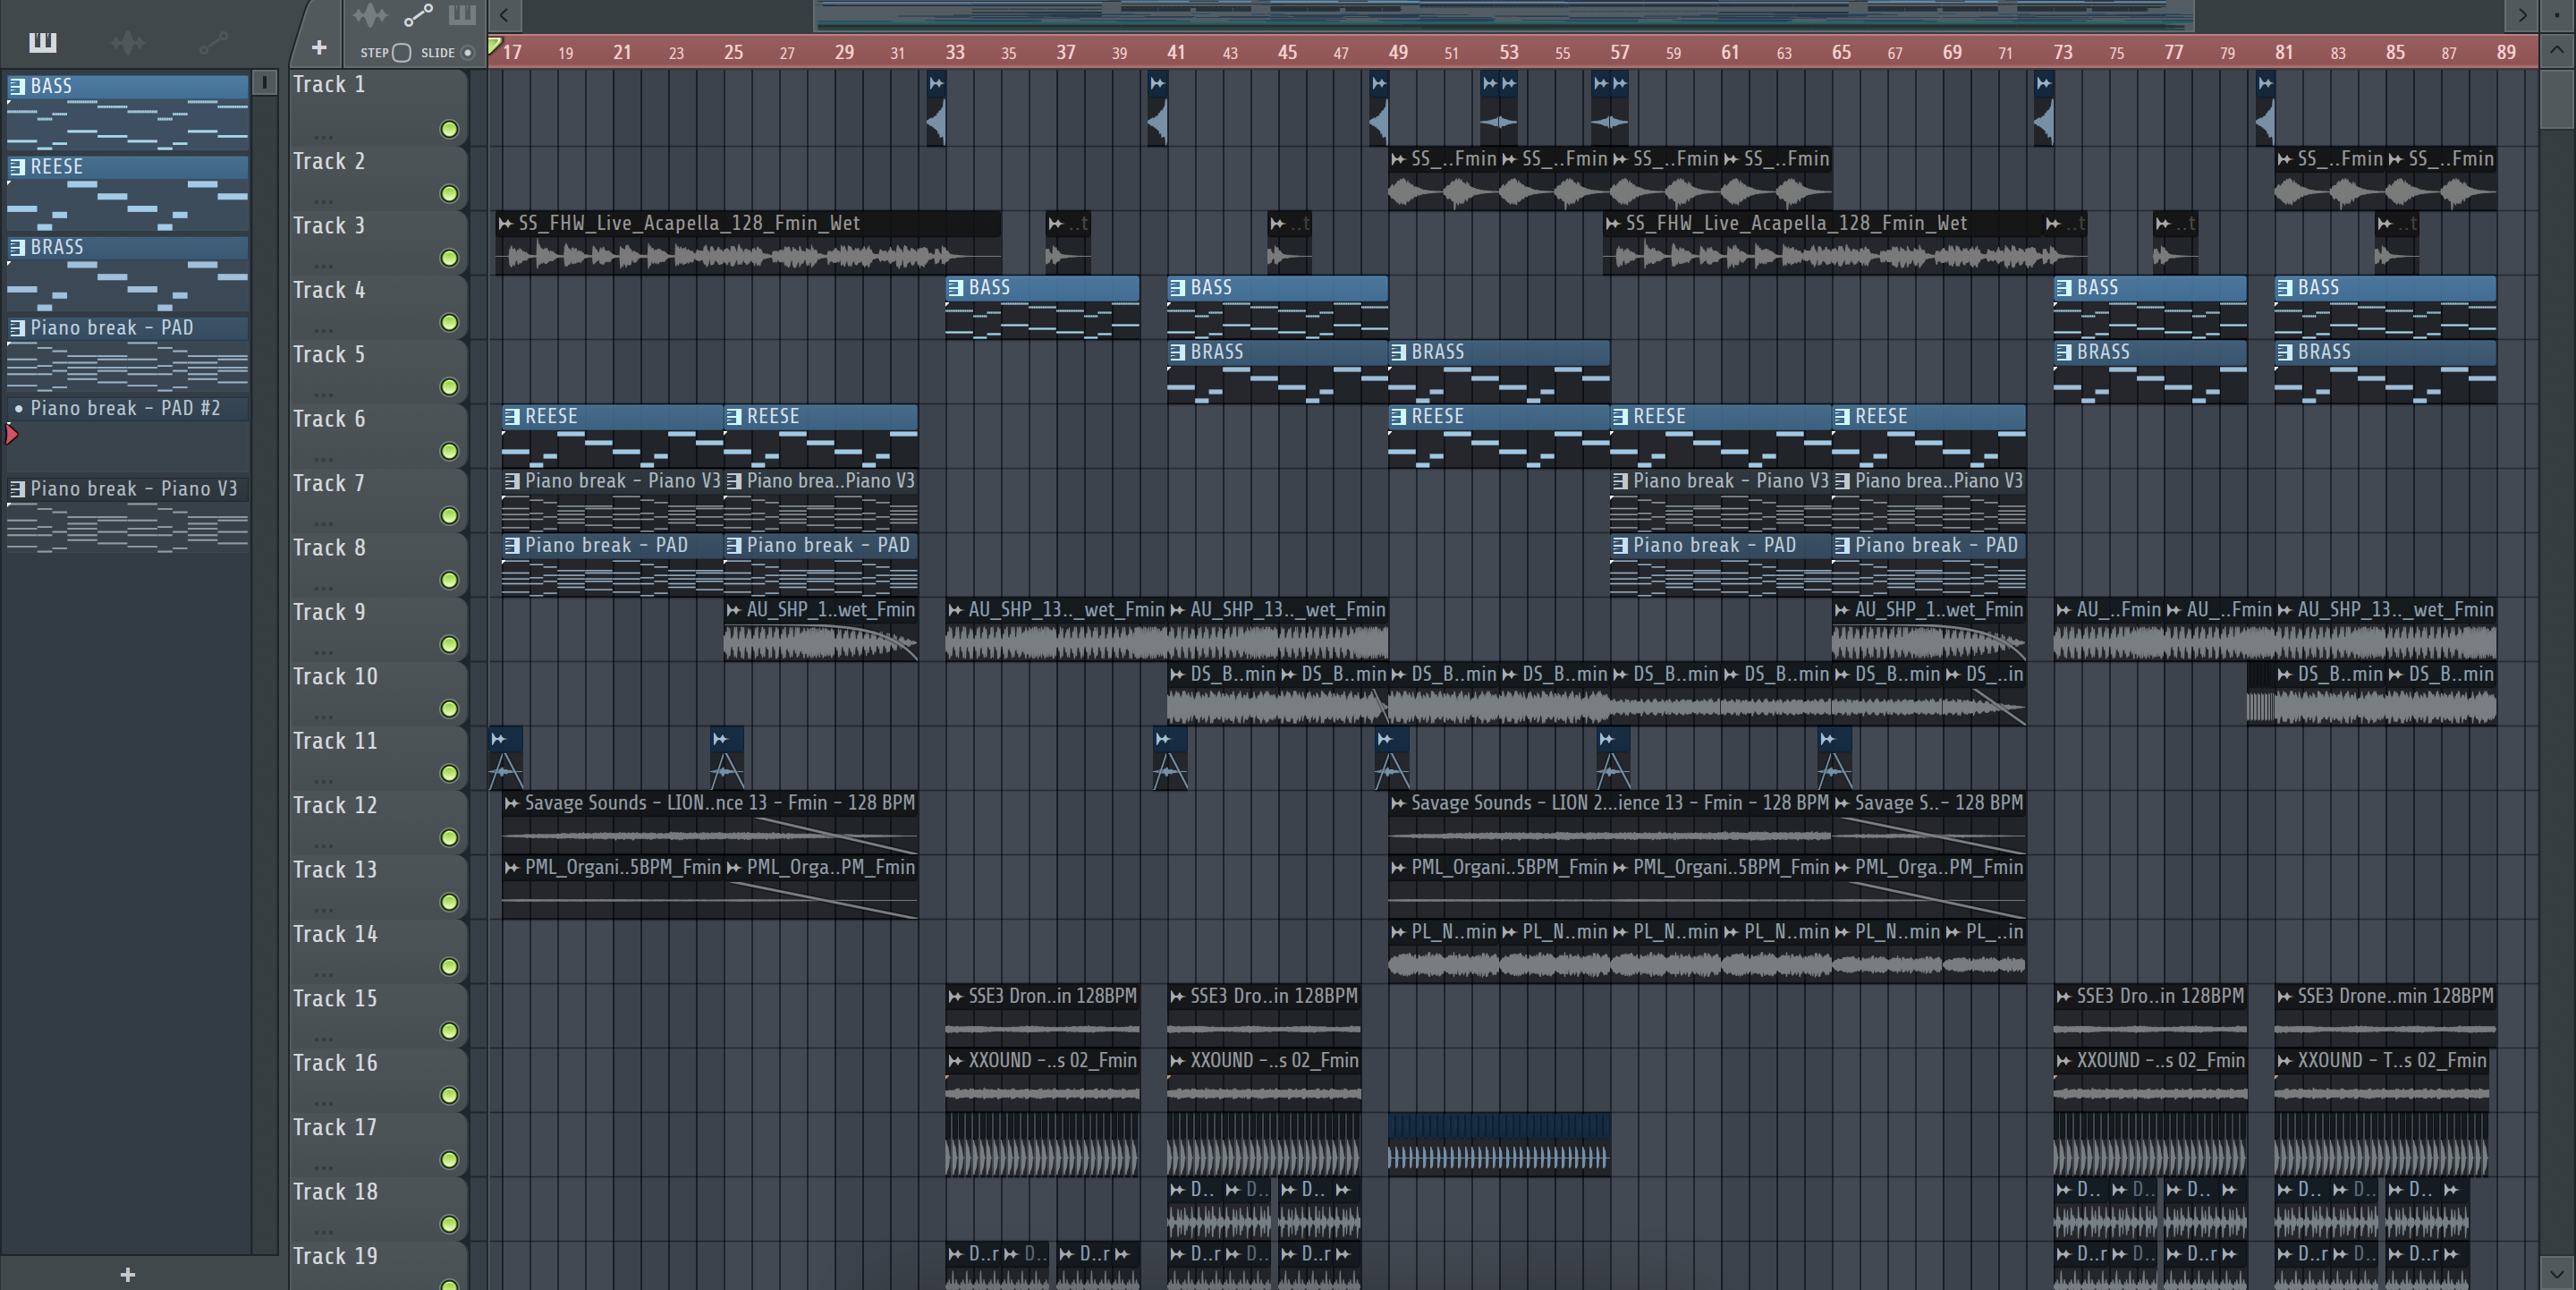Viewport: 2576px width, 1290px height.
Task: Click the BRASS pattern icon in the picker
Action: click(x=17, y=247)
